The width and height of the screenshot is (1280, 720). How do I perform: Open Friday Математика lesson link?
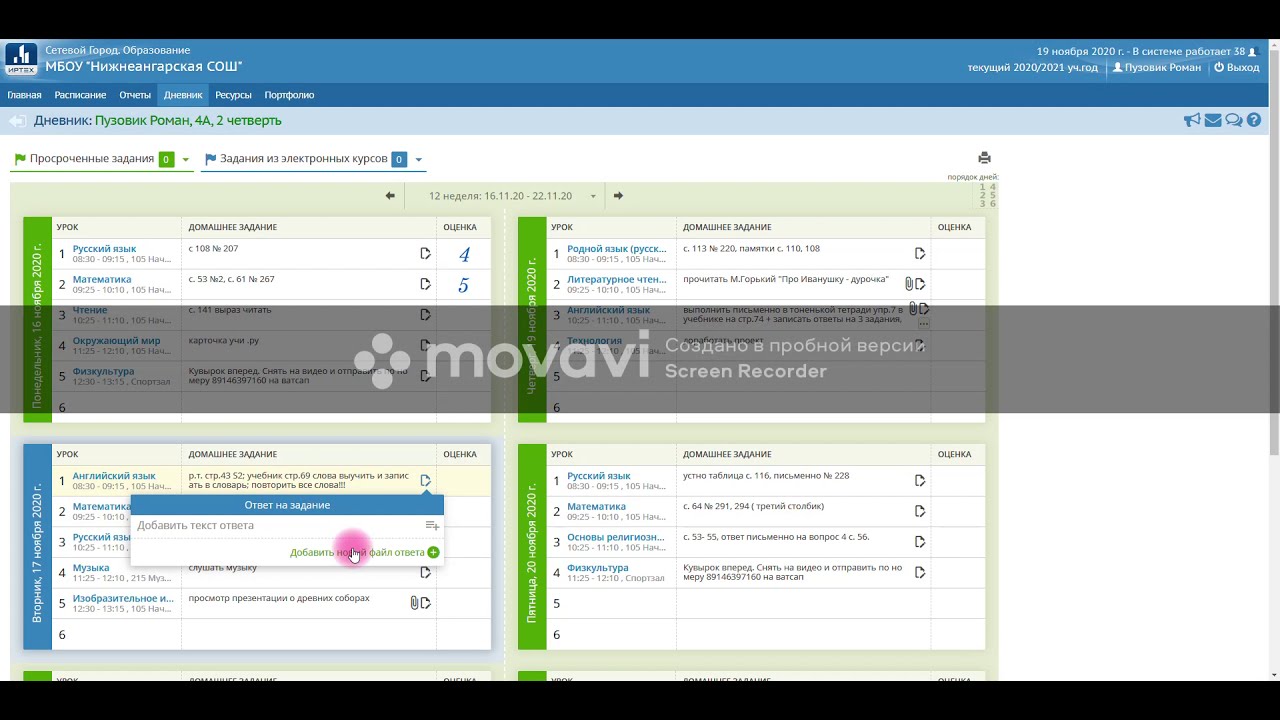pos(596,507)
